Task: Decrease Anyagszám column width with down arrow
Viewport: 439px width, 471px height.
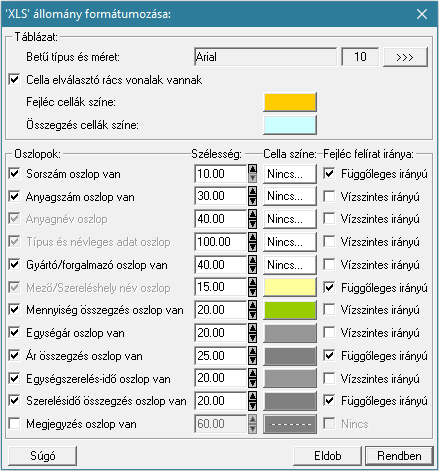Action: [x=253, y=201]
